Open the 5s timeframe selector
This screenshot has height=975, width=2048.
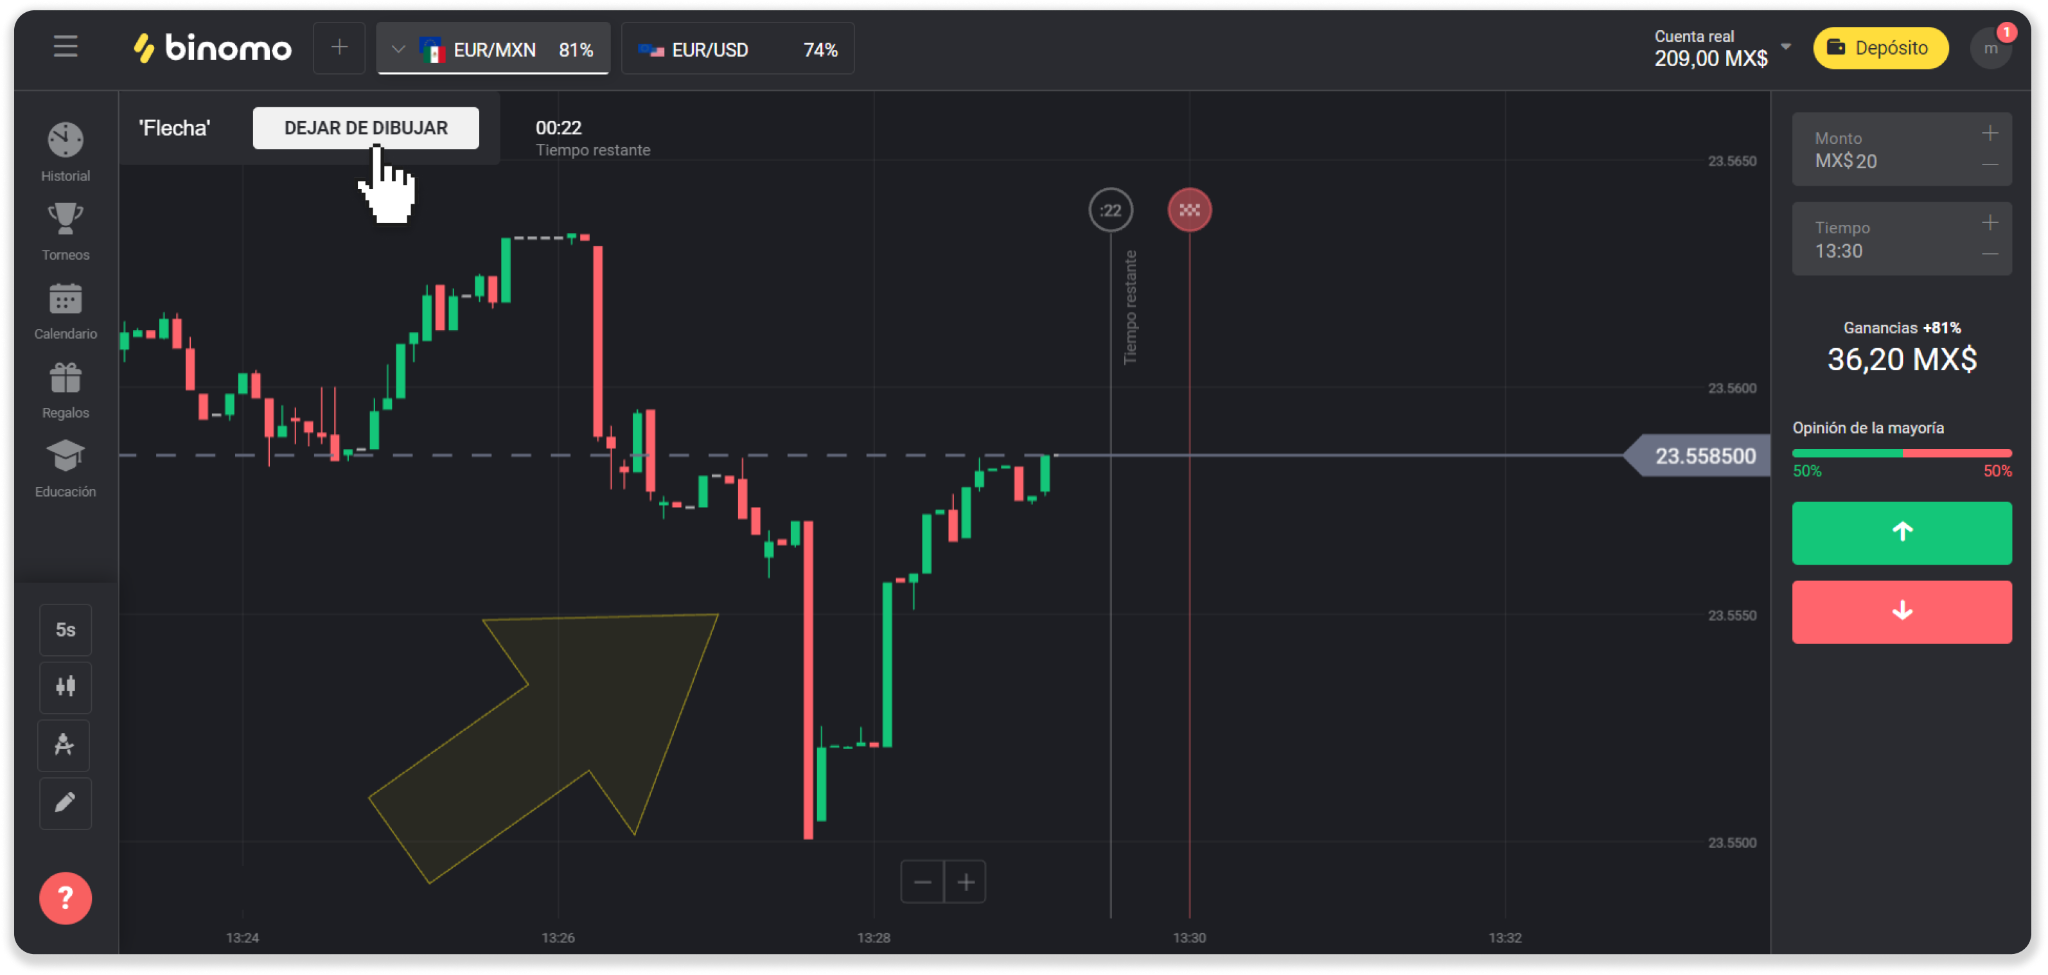(65, 630)
